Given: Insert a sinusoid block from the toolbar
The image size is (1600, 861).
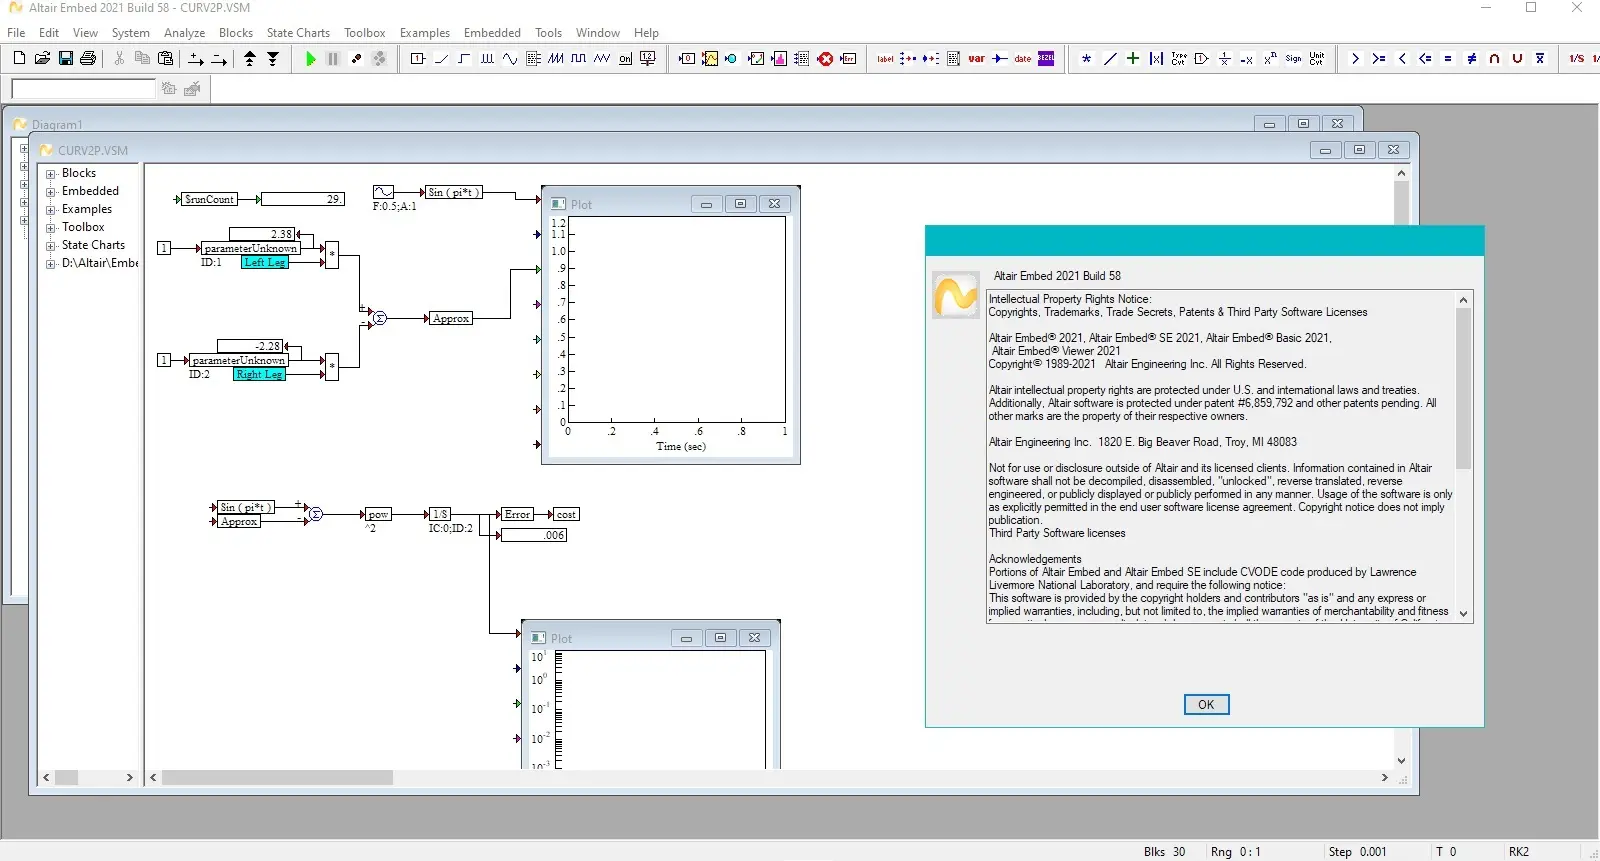Looking at the screenshot, I should (510, 59).
